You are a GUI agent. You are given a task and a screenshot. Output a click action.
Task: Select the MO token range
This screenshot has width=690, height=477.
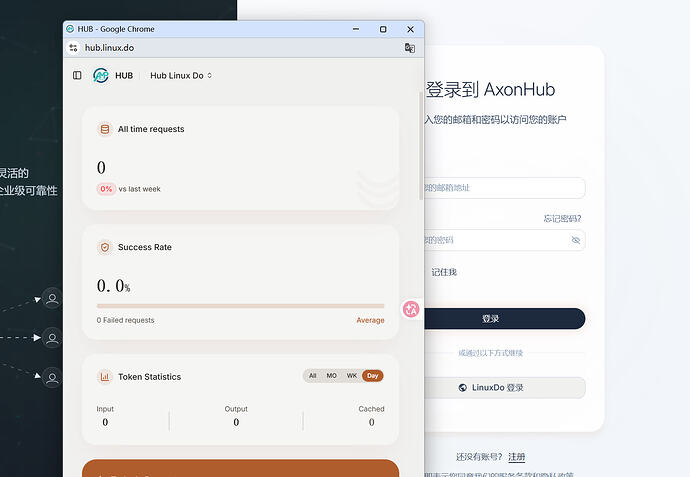(331, 376)
